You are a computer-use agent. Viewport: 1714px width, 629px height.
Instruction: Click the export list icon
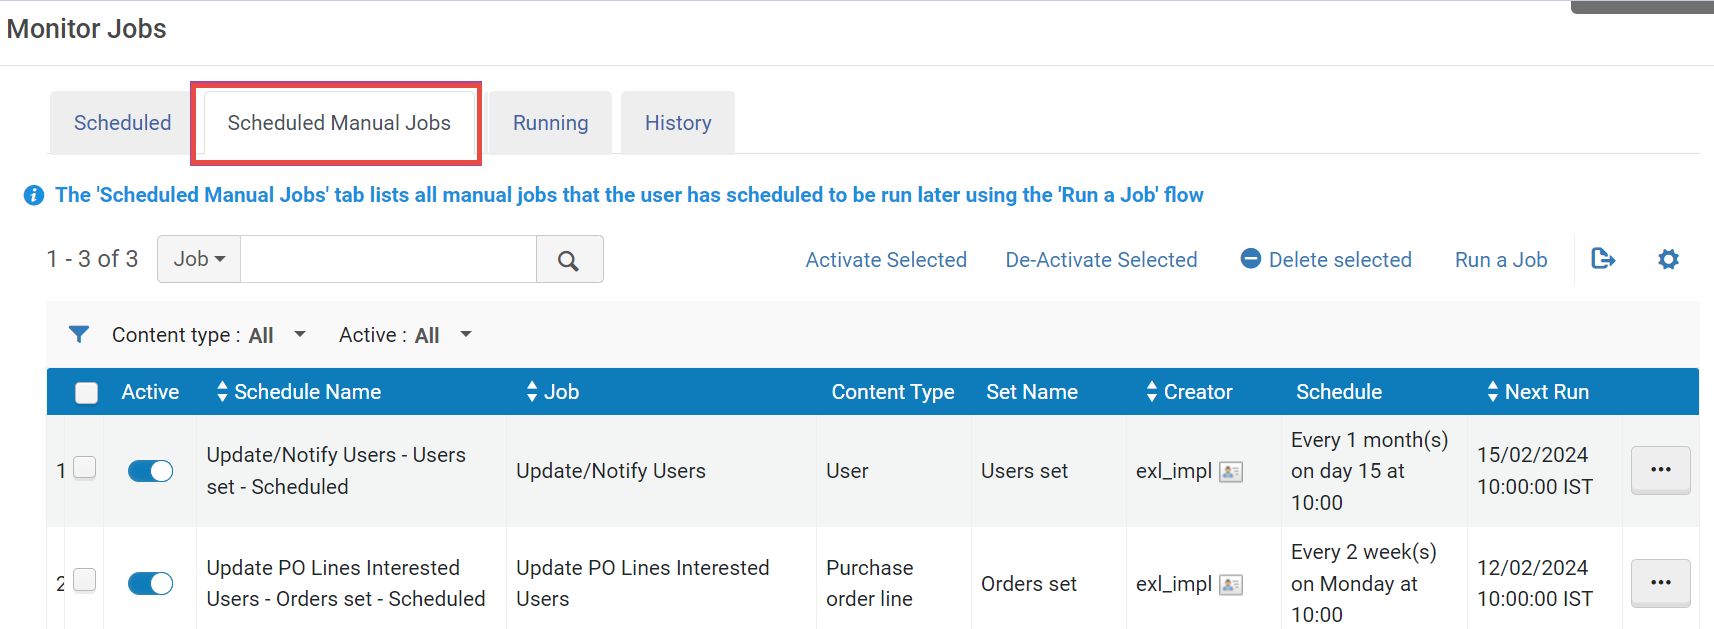pos(1603,259)
